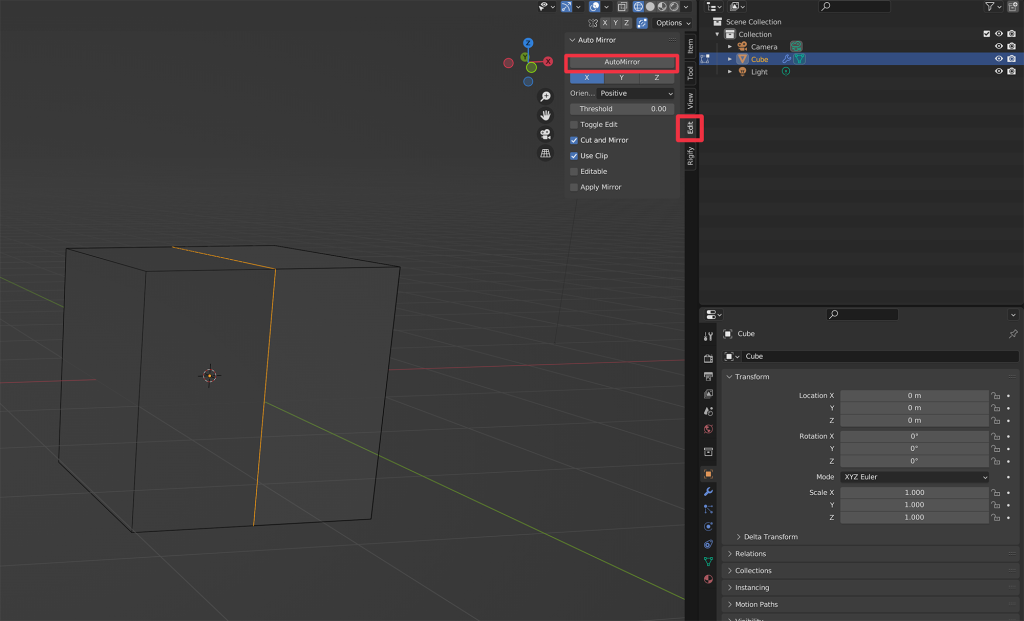Select material preview viewport shading
Image resolution: width=1024 pixels, height=621 pixels.
tap(662, 7)
